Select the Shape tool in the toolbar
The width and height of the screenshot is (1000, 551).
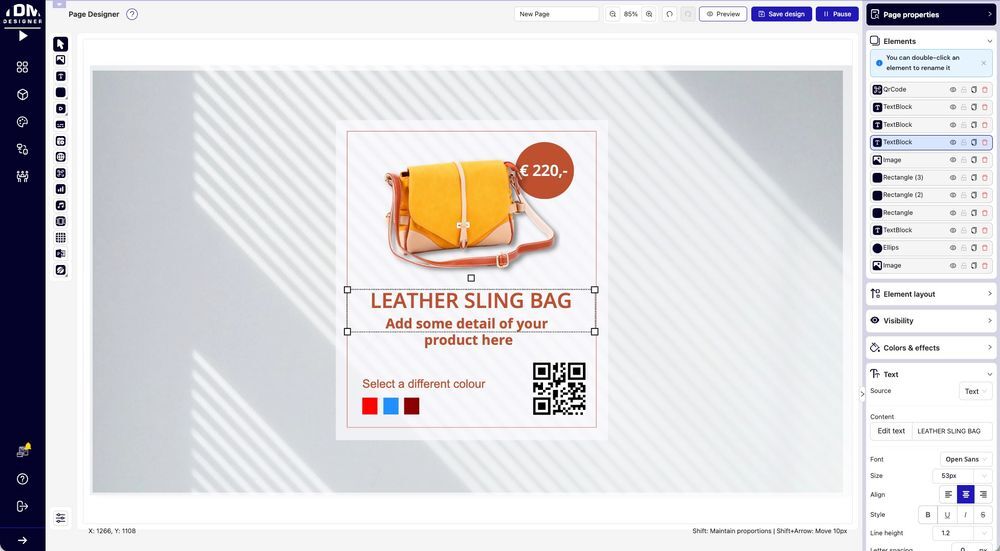61,92
